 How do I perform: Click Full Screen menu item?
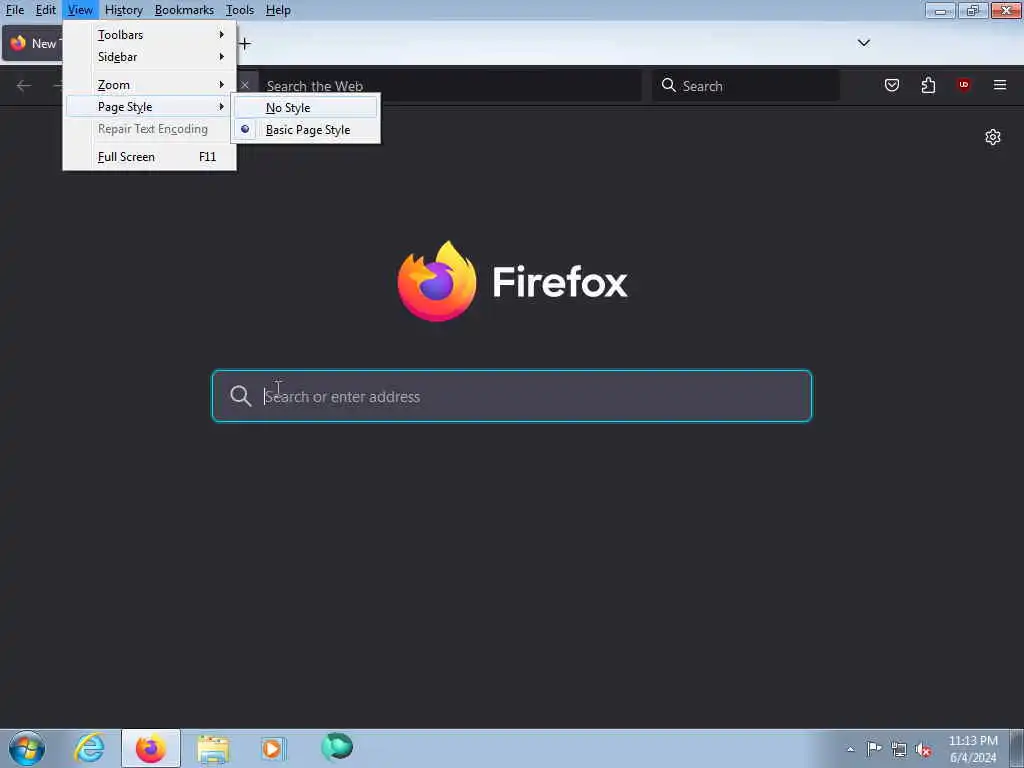[150, 157]
